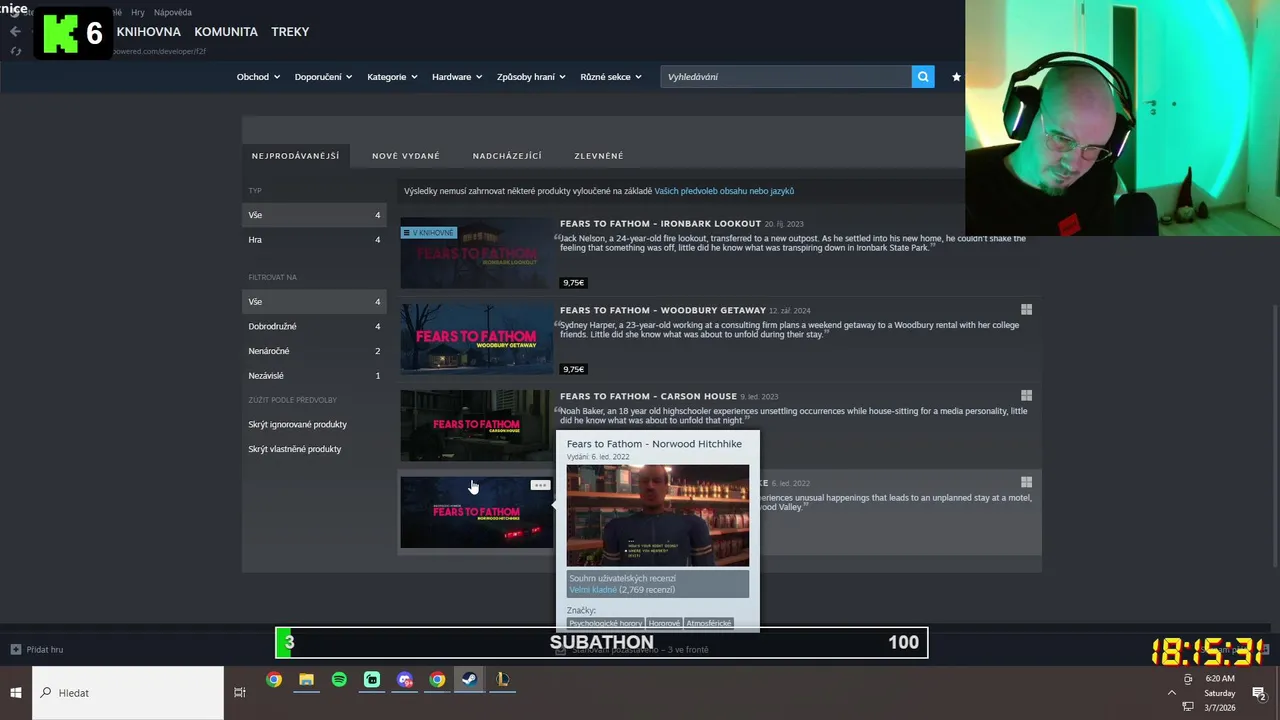
Task: Switch to Steam taskbar icon
Action: (469, 680)
